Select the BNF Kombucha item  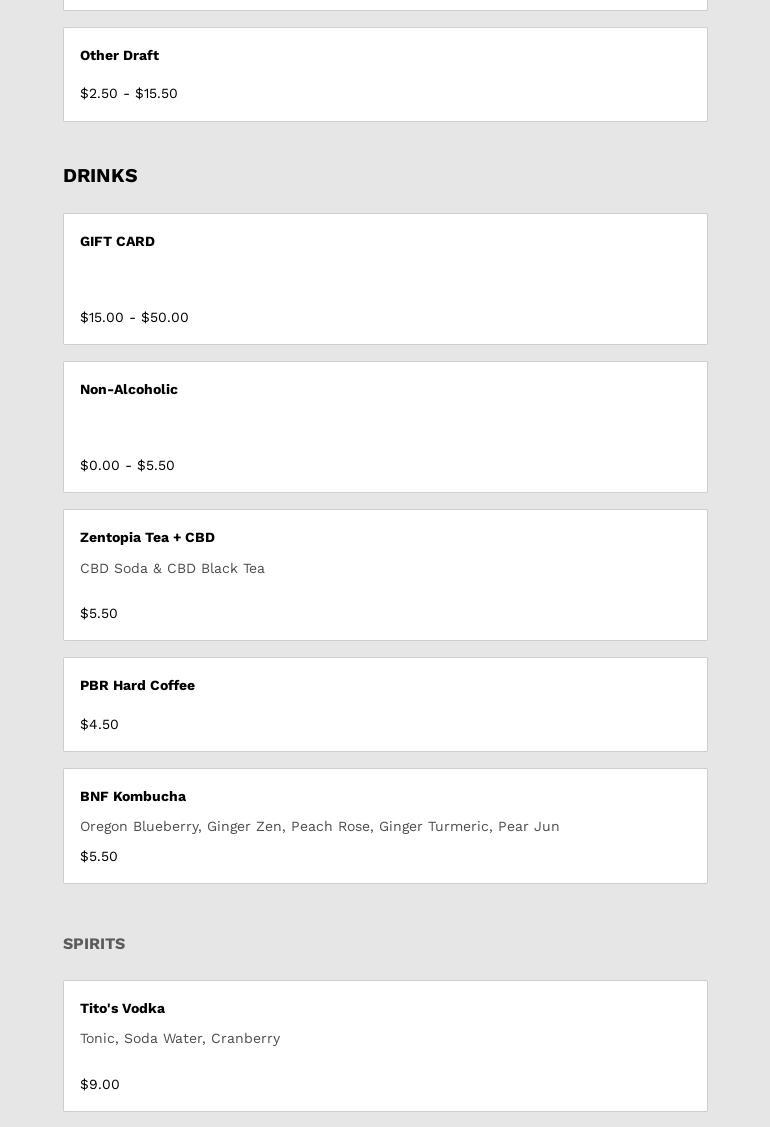[x=385, y=826]
